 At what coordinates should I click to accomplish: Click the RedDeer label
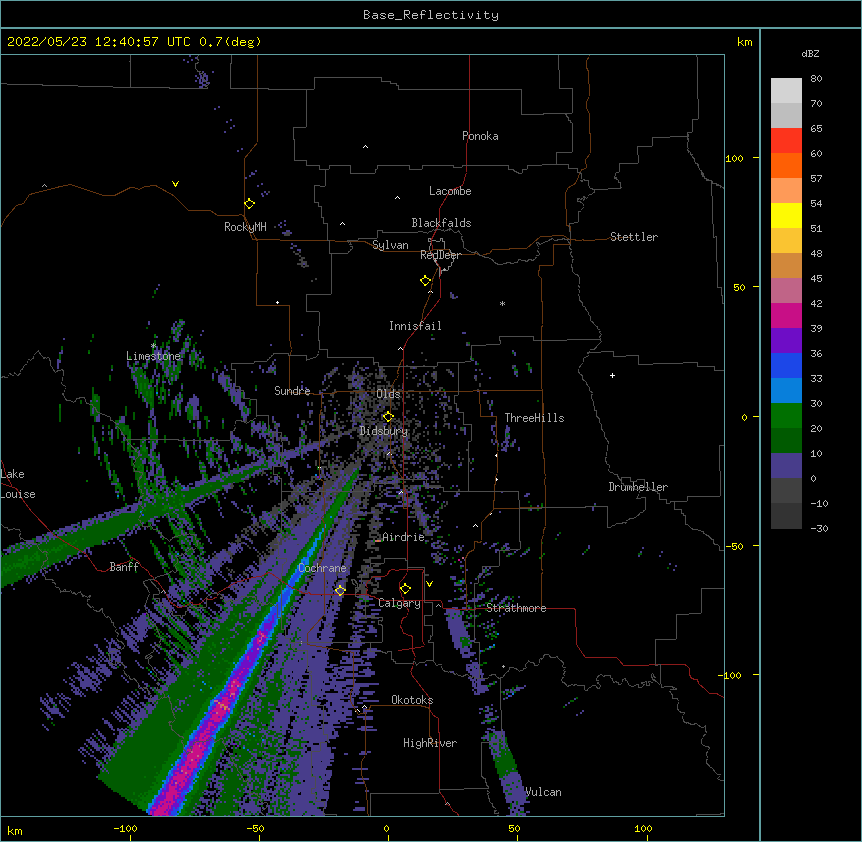pos(440,255)
